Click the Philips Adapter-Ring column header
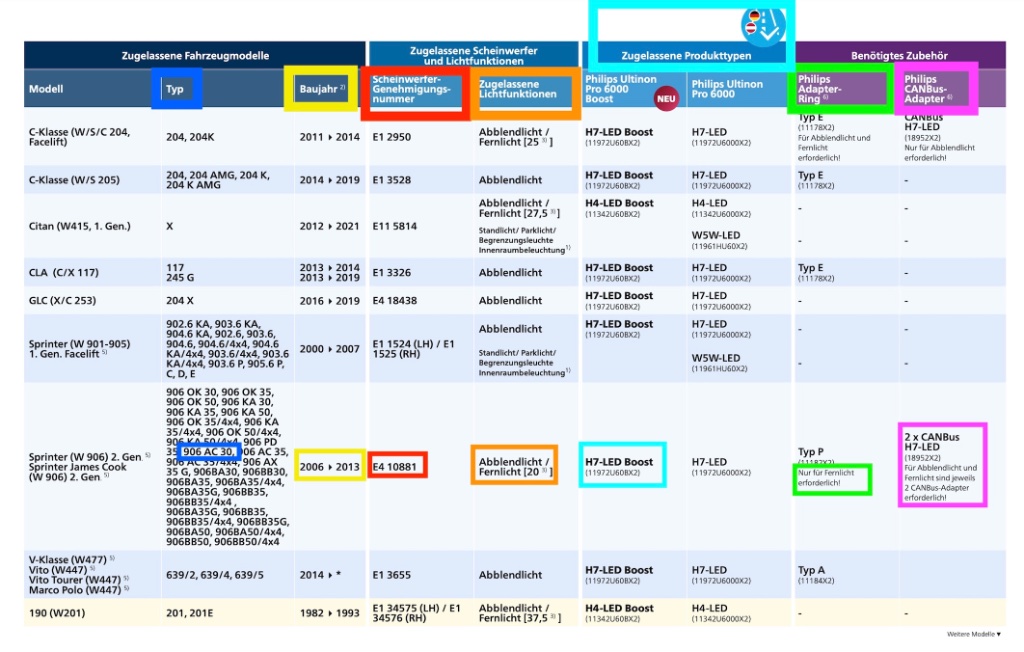Viewport: 1024px width, 652px height. tap(842, 89)
